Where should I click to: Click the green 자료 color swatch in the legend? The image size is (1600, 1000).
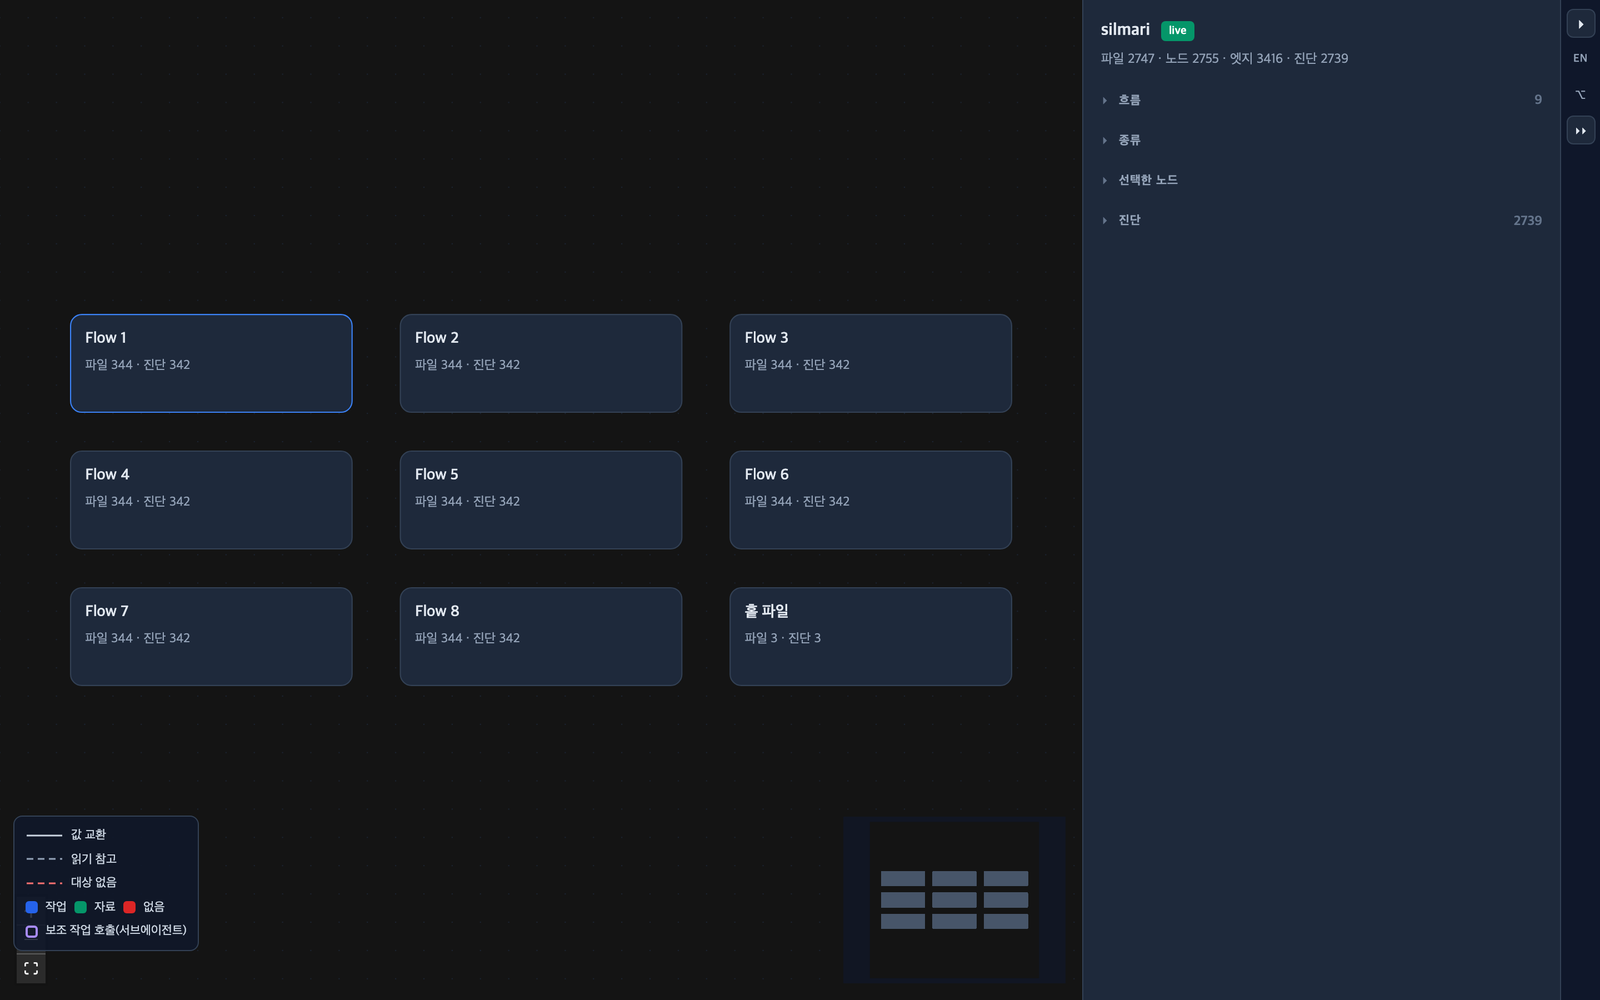click(81, 907)
